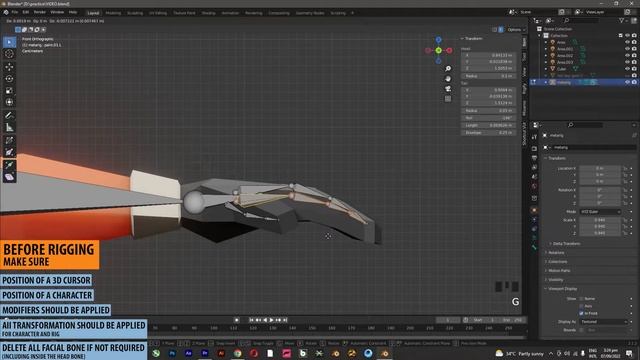The height and width of the screenshot is (360, 640).
Task: Activate the Select Box tool
Action: [x=9, y=42]
